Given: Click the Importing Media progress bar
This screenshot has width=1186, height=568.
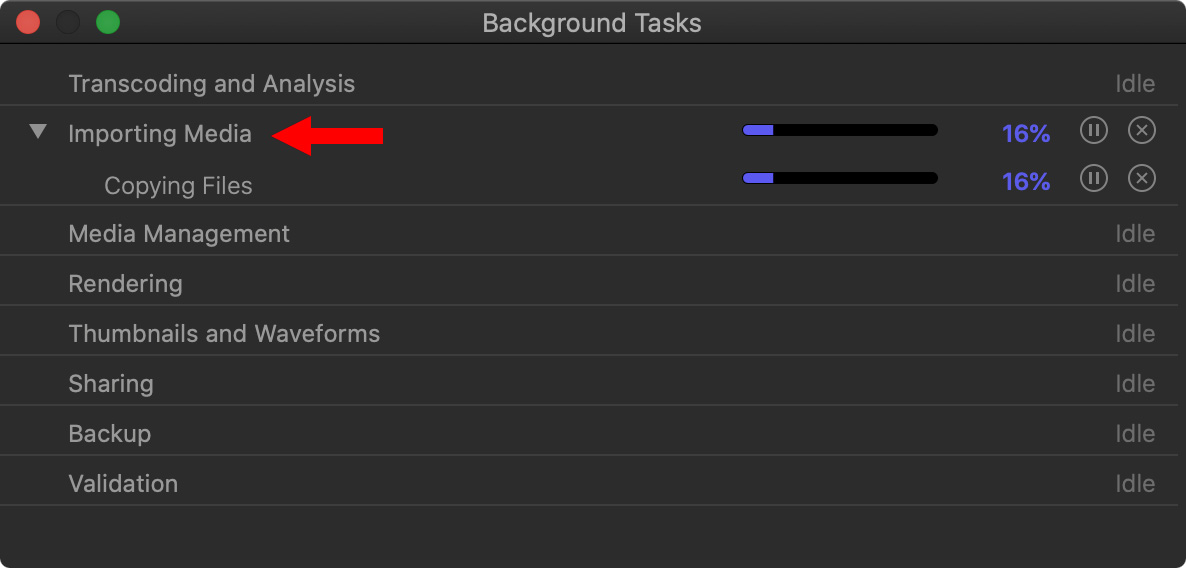Looking at the screenshot, I should click(840, 130).
